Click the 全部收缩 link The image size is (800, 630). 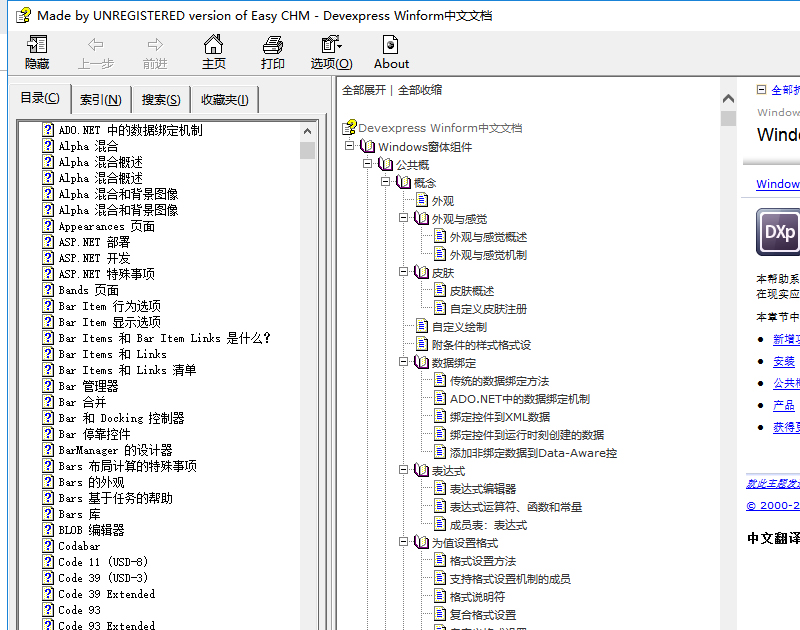[x=420, y=90]
